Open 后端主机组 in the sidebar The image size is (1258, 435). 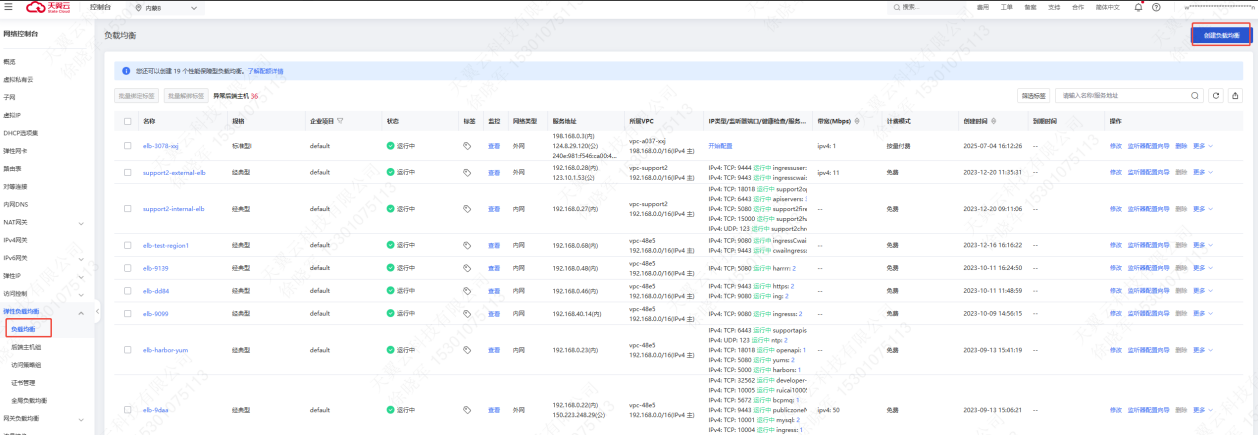[26, 347]
